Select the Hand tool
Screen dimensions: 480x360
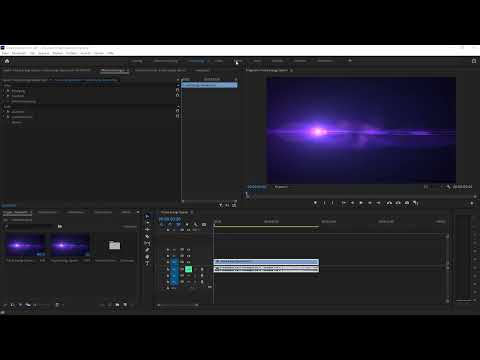pos(147,257)
